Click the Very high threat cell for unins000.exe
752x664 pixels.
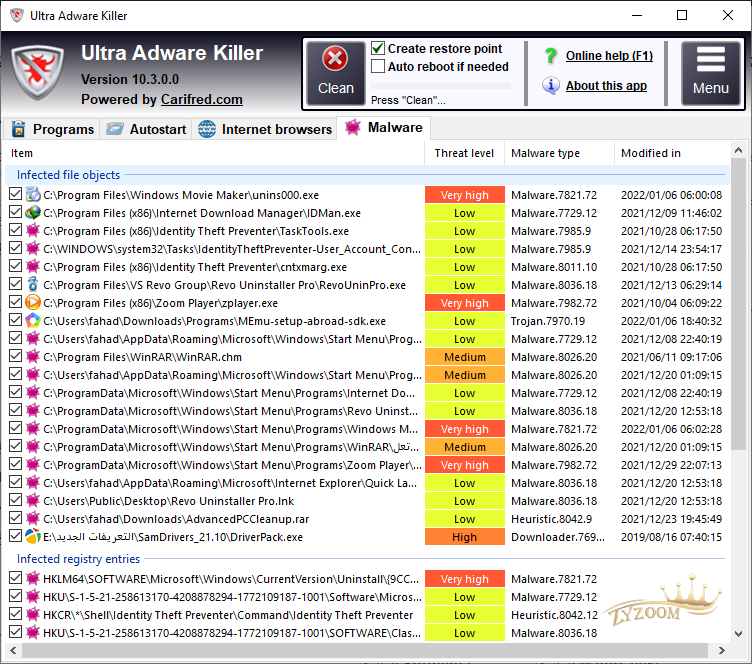point(465,195)
